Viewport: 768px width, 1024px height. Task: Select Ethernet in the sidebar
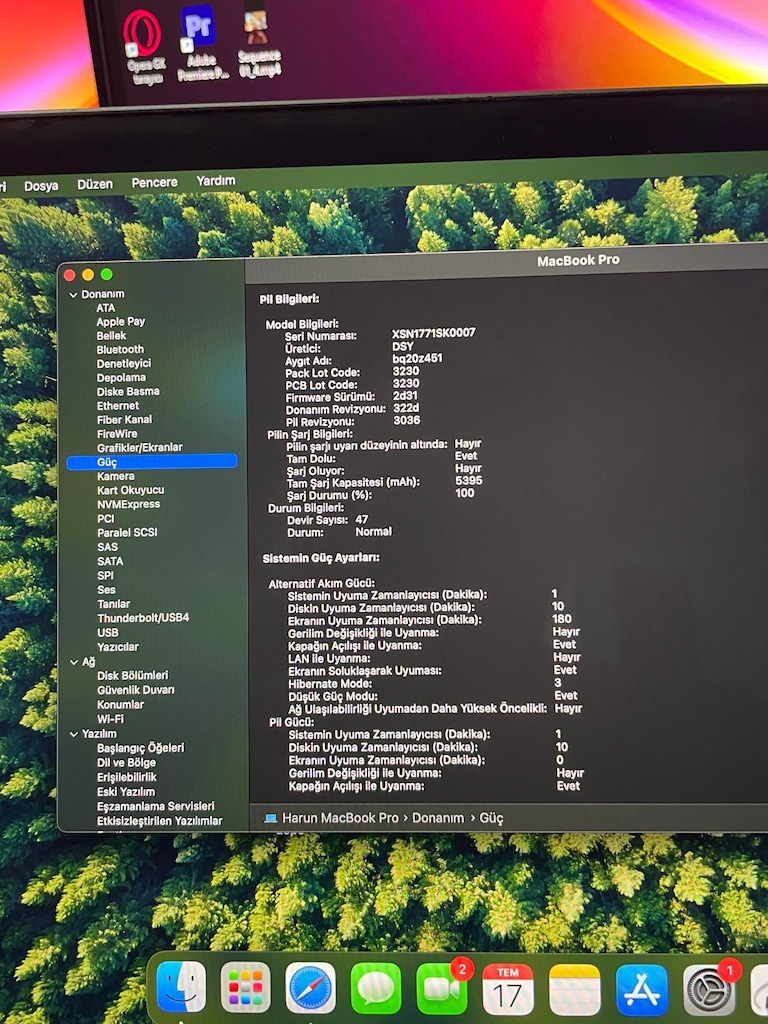pyautogui.click(x=118, y=406)
